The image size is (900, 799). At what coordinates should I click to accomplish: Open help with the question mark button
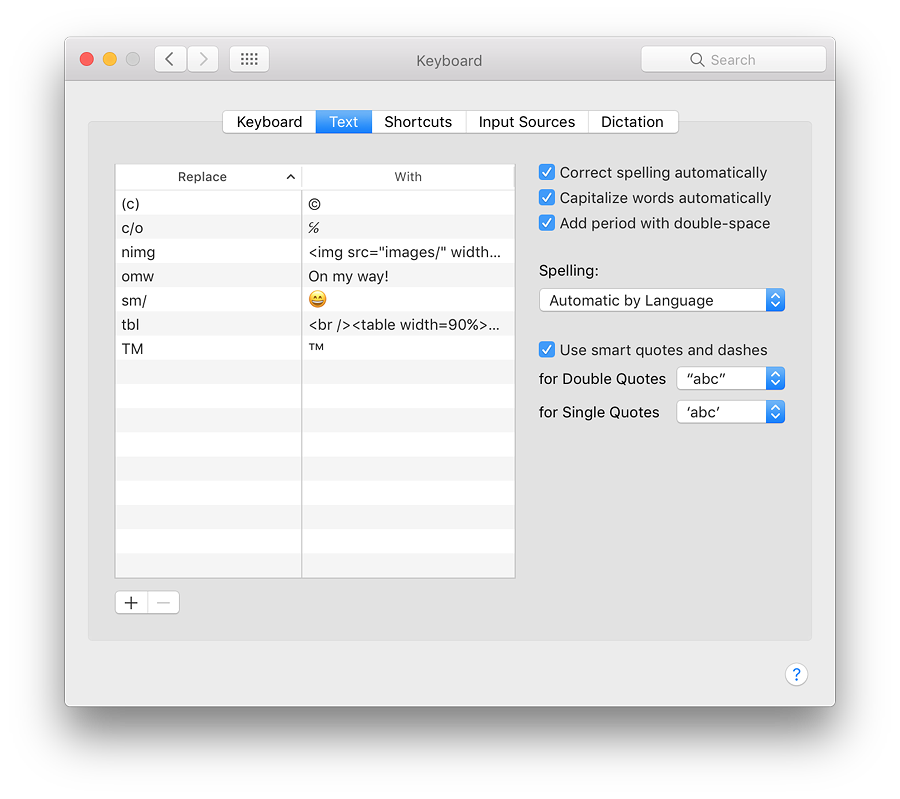[796, 674]
